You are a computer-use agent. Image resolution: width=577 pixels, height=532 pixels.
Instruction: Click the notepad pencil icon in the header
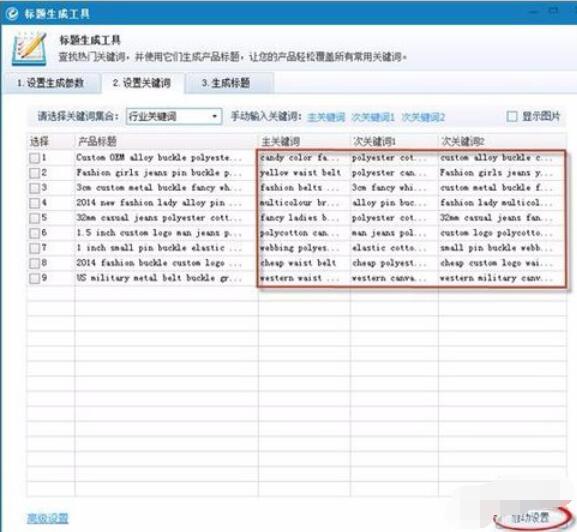tap(29, 49)
